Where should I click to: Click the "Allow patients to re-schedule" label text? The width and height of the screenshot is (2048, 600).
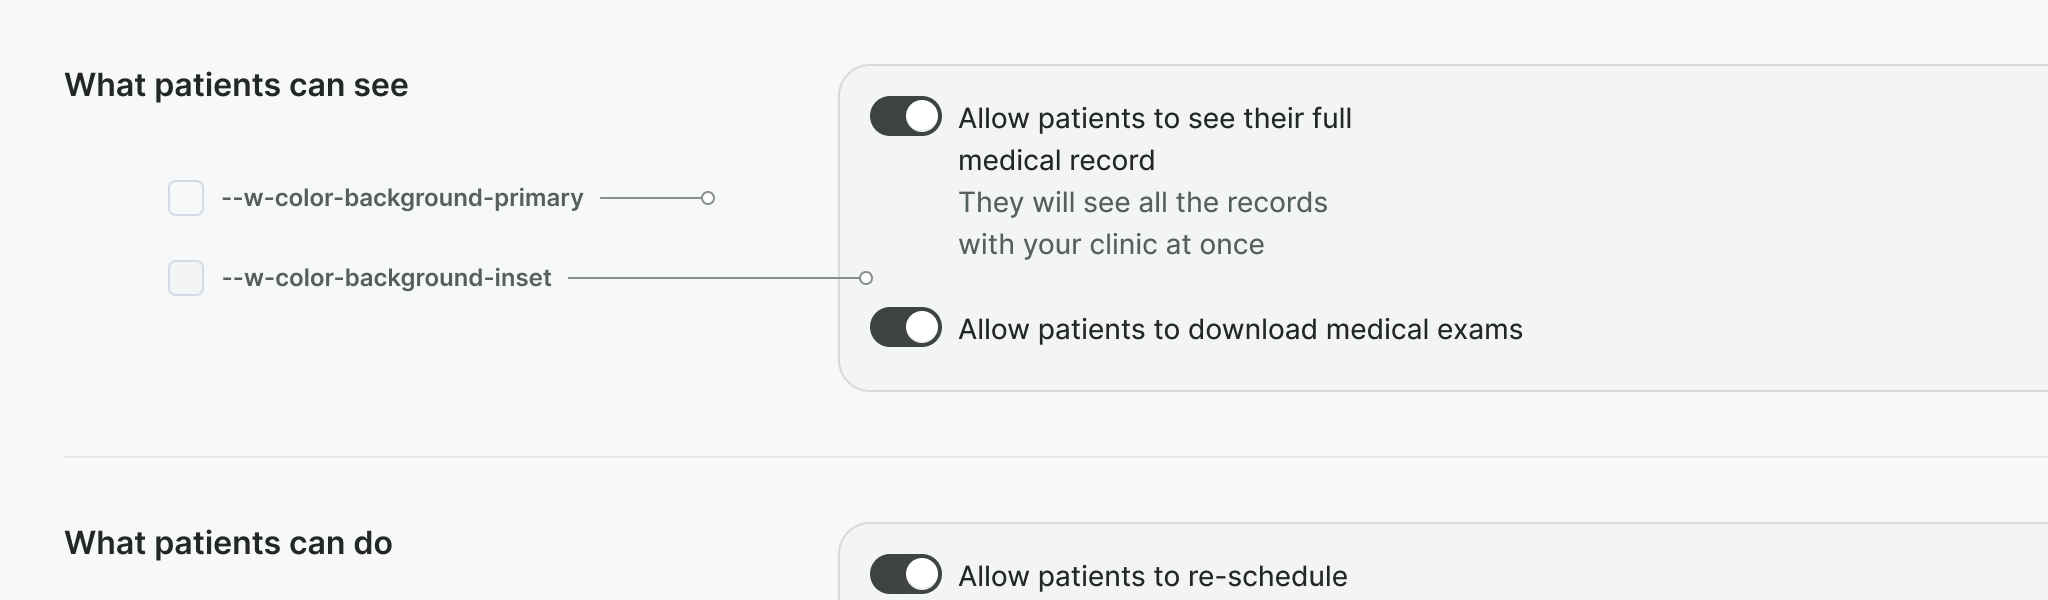(1152, 576)
